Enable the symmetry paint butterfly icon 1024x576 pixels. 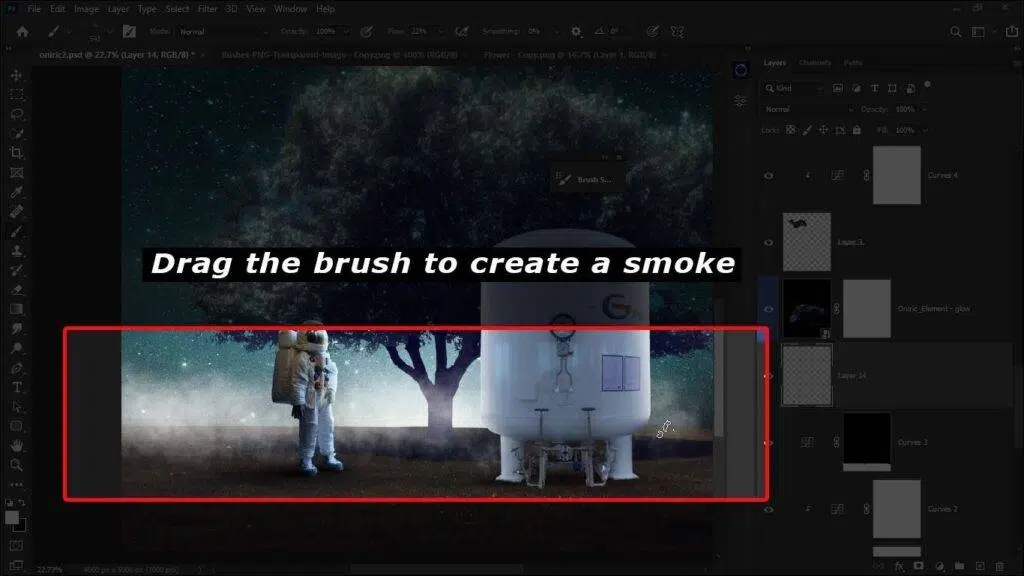pos(677,31)
